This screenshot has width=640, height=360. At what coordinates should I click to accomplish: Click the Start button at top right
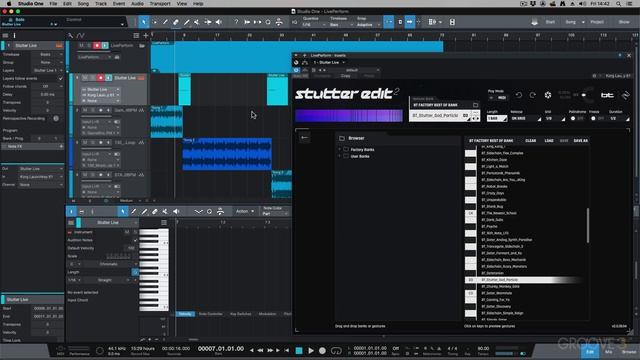click(x=550, y=22)
